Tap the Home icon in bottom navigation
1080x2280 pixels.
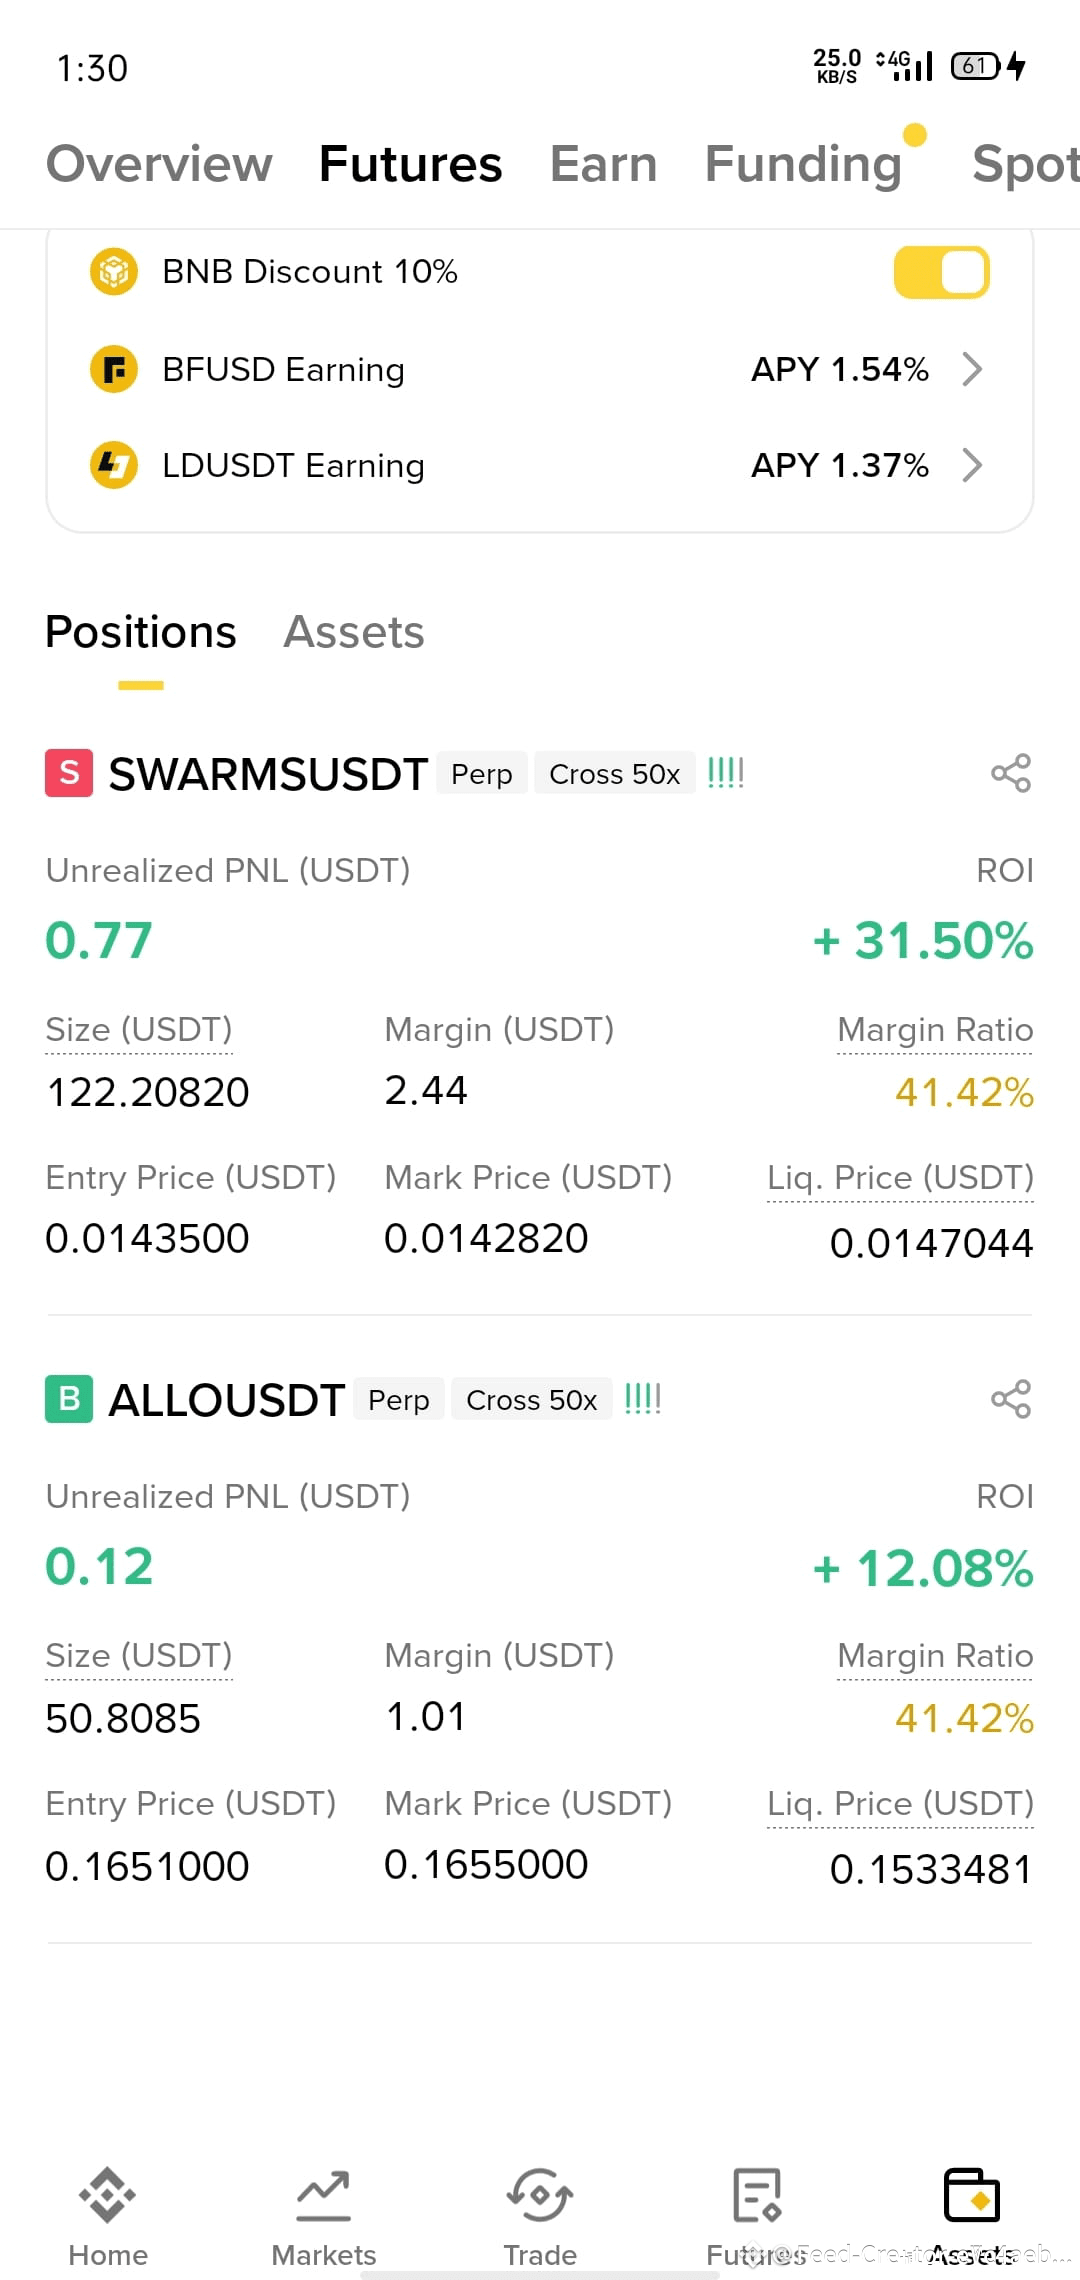(x=108, y=2194)
